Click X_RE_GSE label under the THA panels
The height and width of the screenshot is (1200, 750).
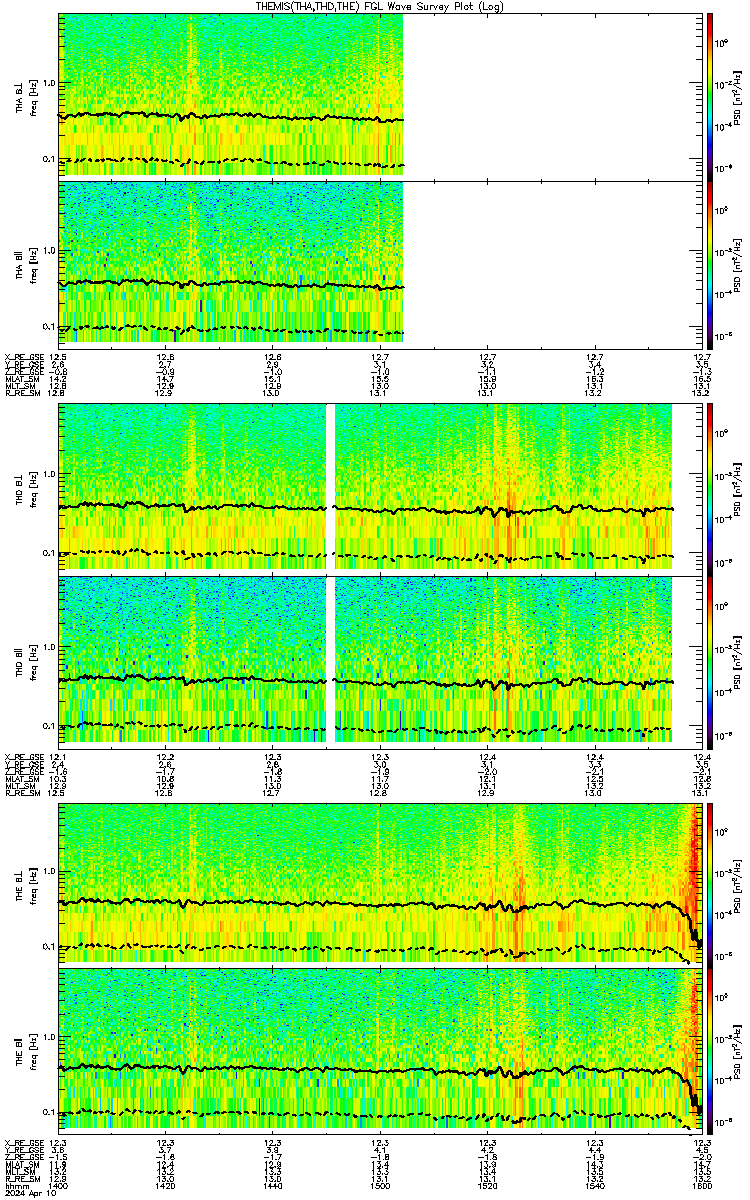point(24,357)
